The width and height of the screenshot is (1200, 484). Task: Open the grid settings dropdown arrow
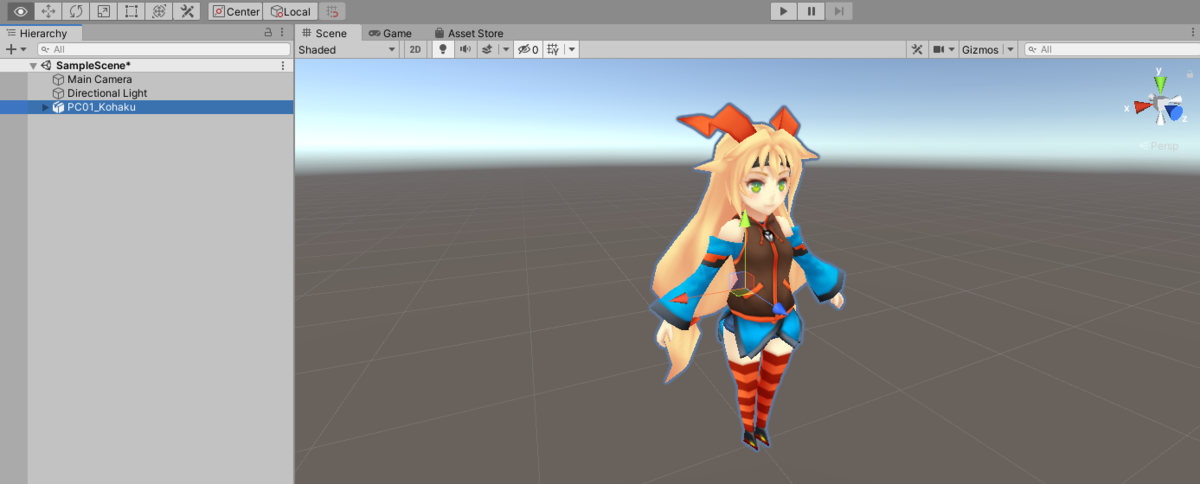(x=571, y=49)
